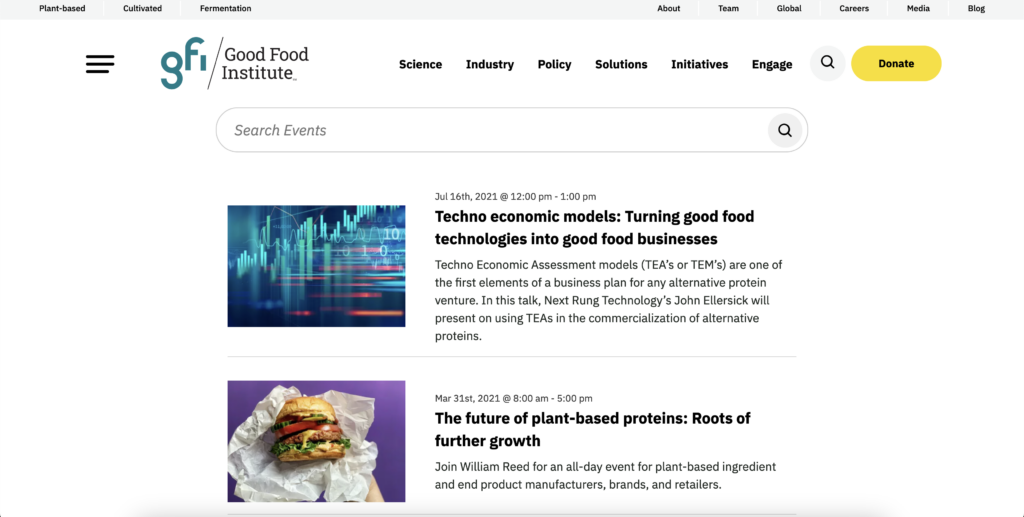
Task: Open the hamburger menu icon
Action: [x=100, y=64]
